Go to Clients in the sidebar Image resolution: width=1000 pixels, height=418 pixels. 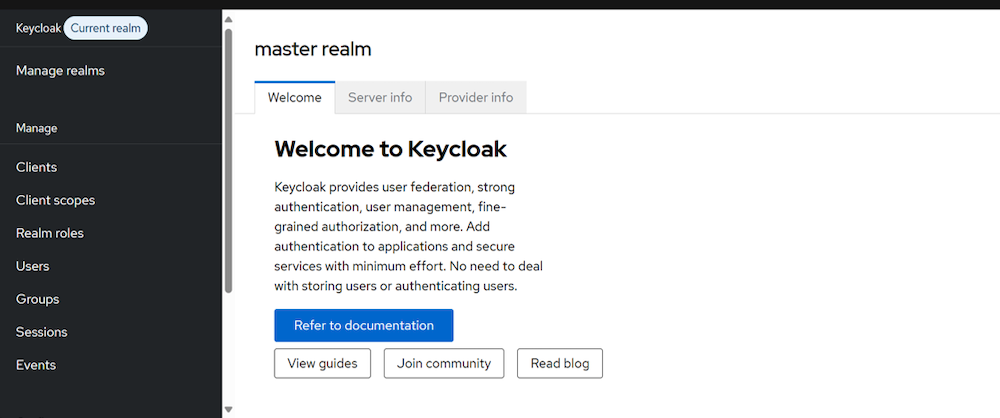point(36,167)
